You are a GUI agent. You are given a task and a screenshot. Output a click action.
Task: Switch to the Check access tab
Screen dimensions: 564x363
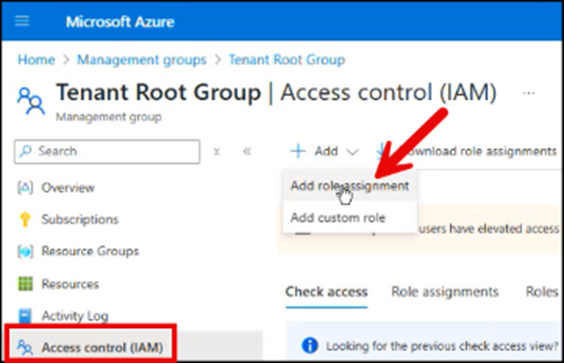326,292
